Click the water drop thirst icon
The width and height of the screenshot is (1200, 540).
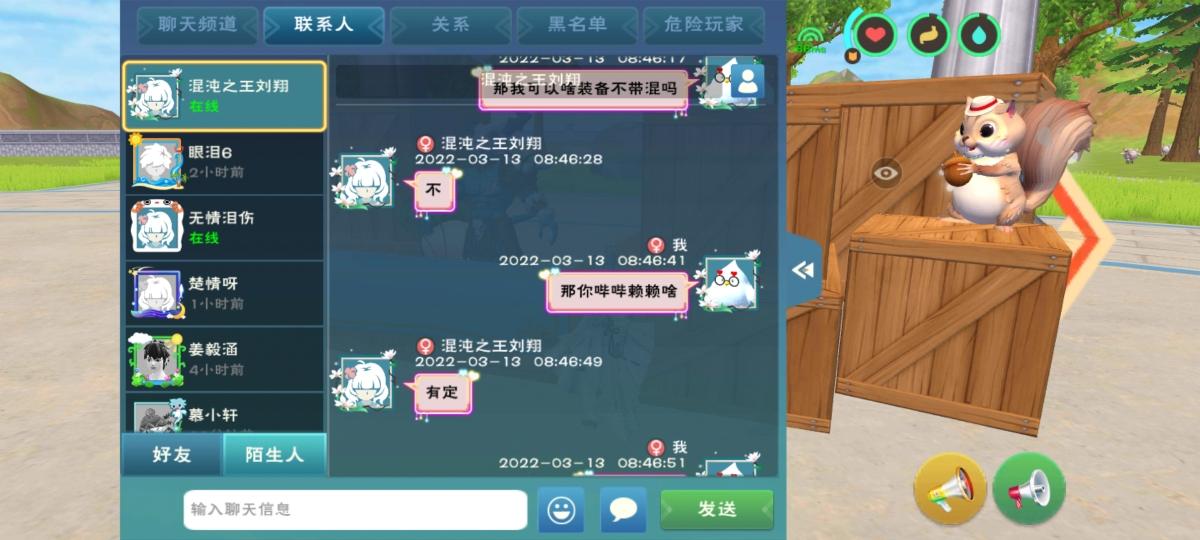click(980, 35)
